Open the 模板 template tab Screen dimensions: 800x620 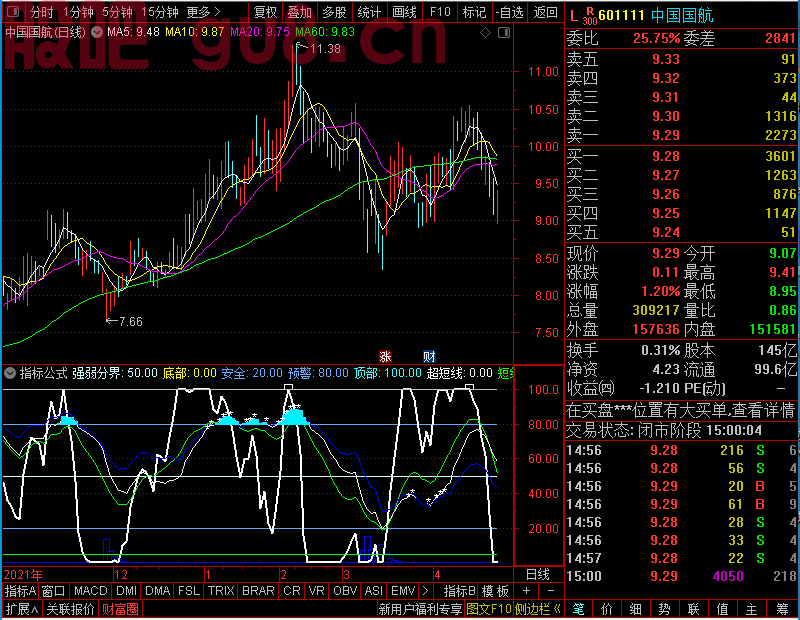495,591
